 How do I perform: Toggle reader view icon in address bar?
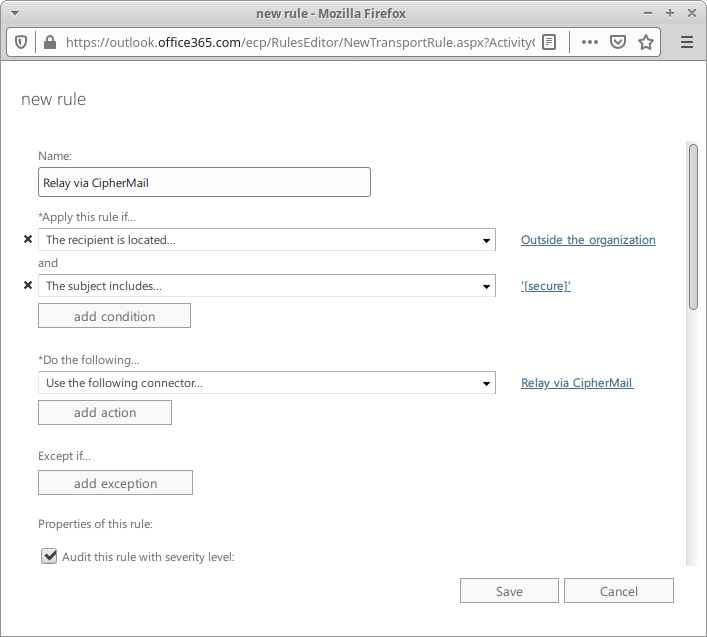(x=549, y=42)
